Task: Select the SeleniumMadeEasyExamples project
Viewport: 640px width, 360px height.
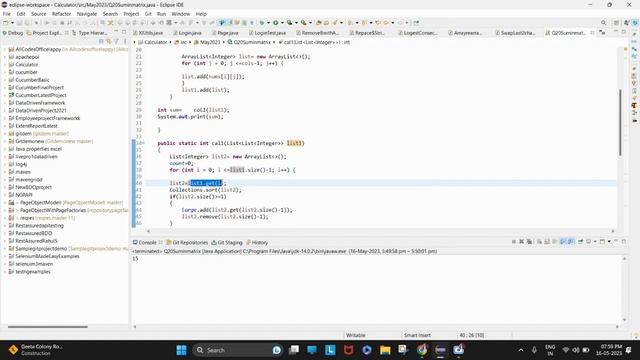Action: pyautogui.click(x=47, y=256)
